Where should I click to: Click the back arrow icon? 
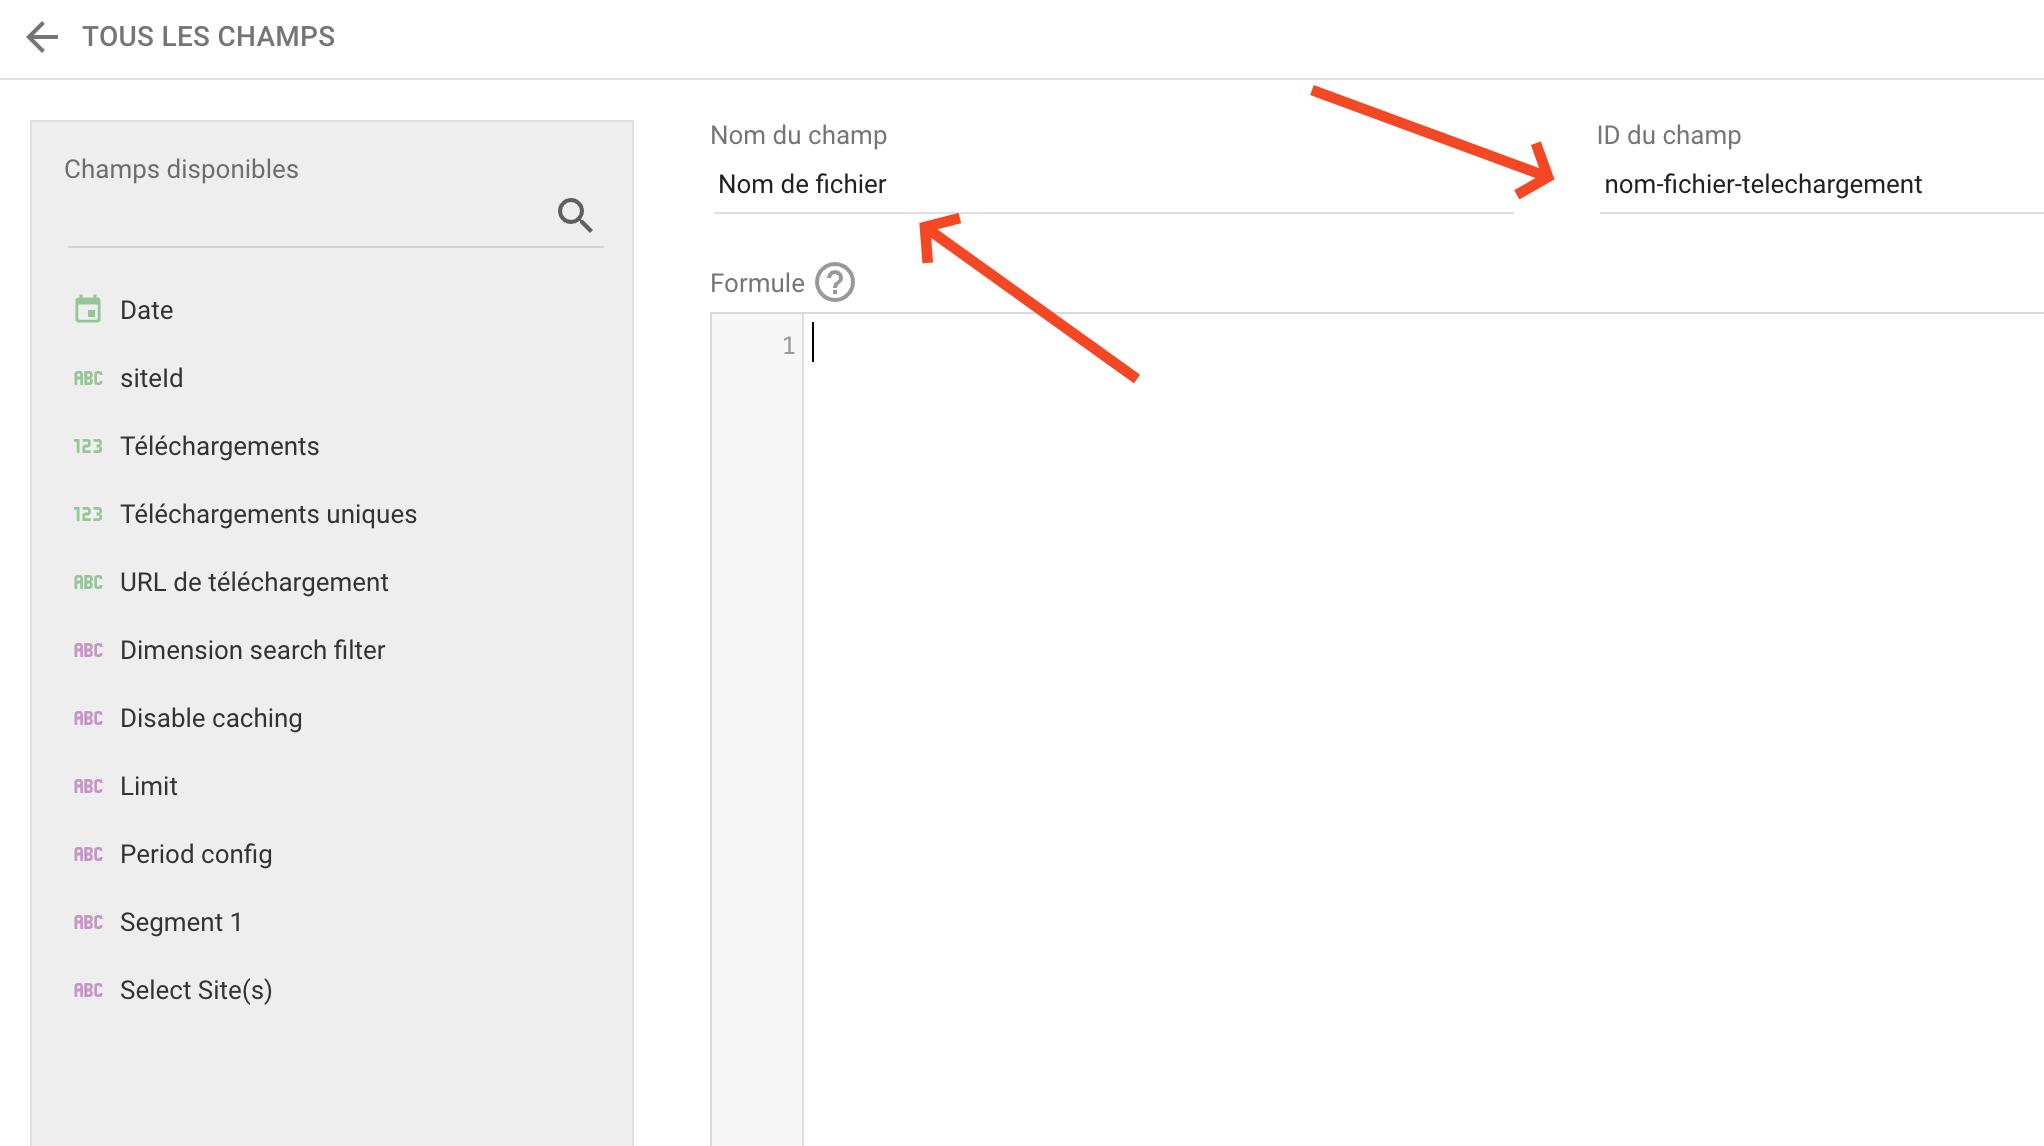pyautogui.click(x=42, y=37)
